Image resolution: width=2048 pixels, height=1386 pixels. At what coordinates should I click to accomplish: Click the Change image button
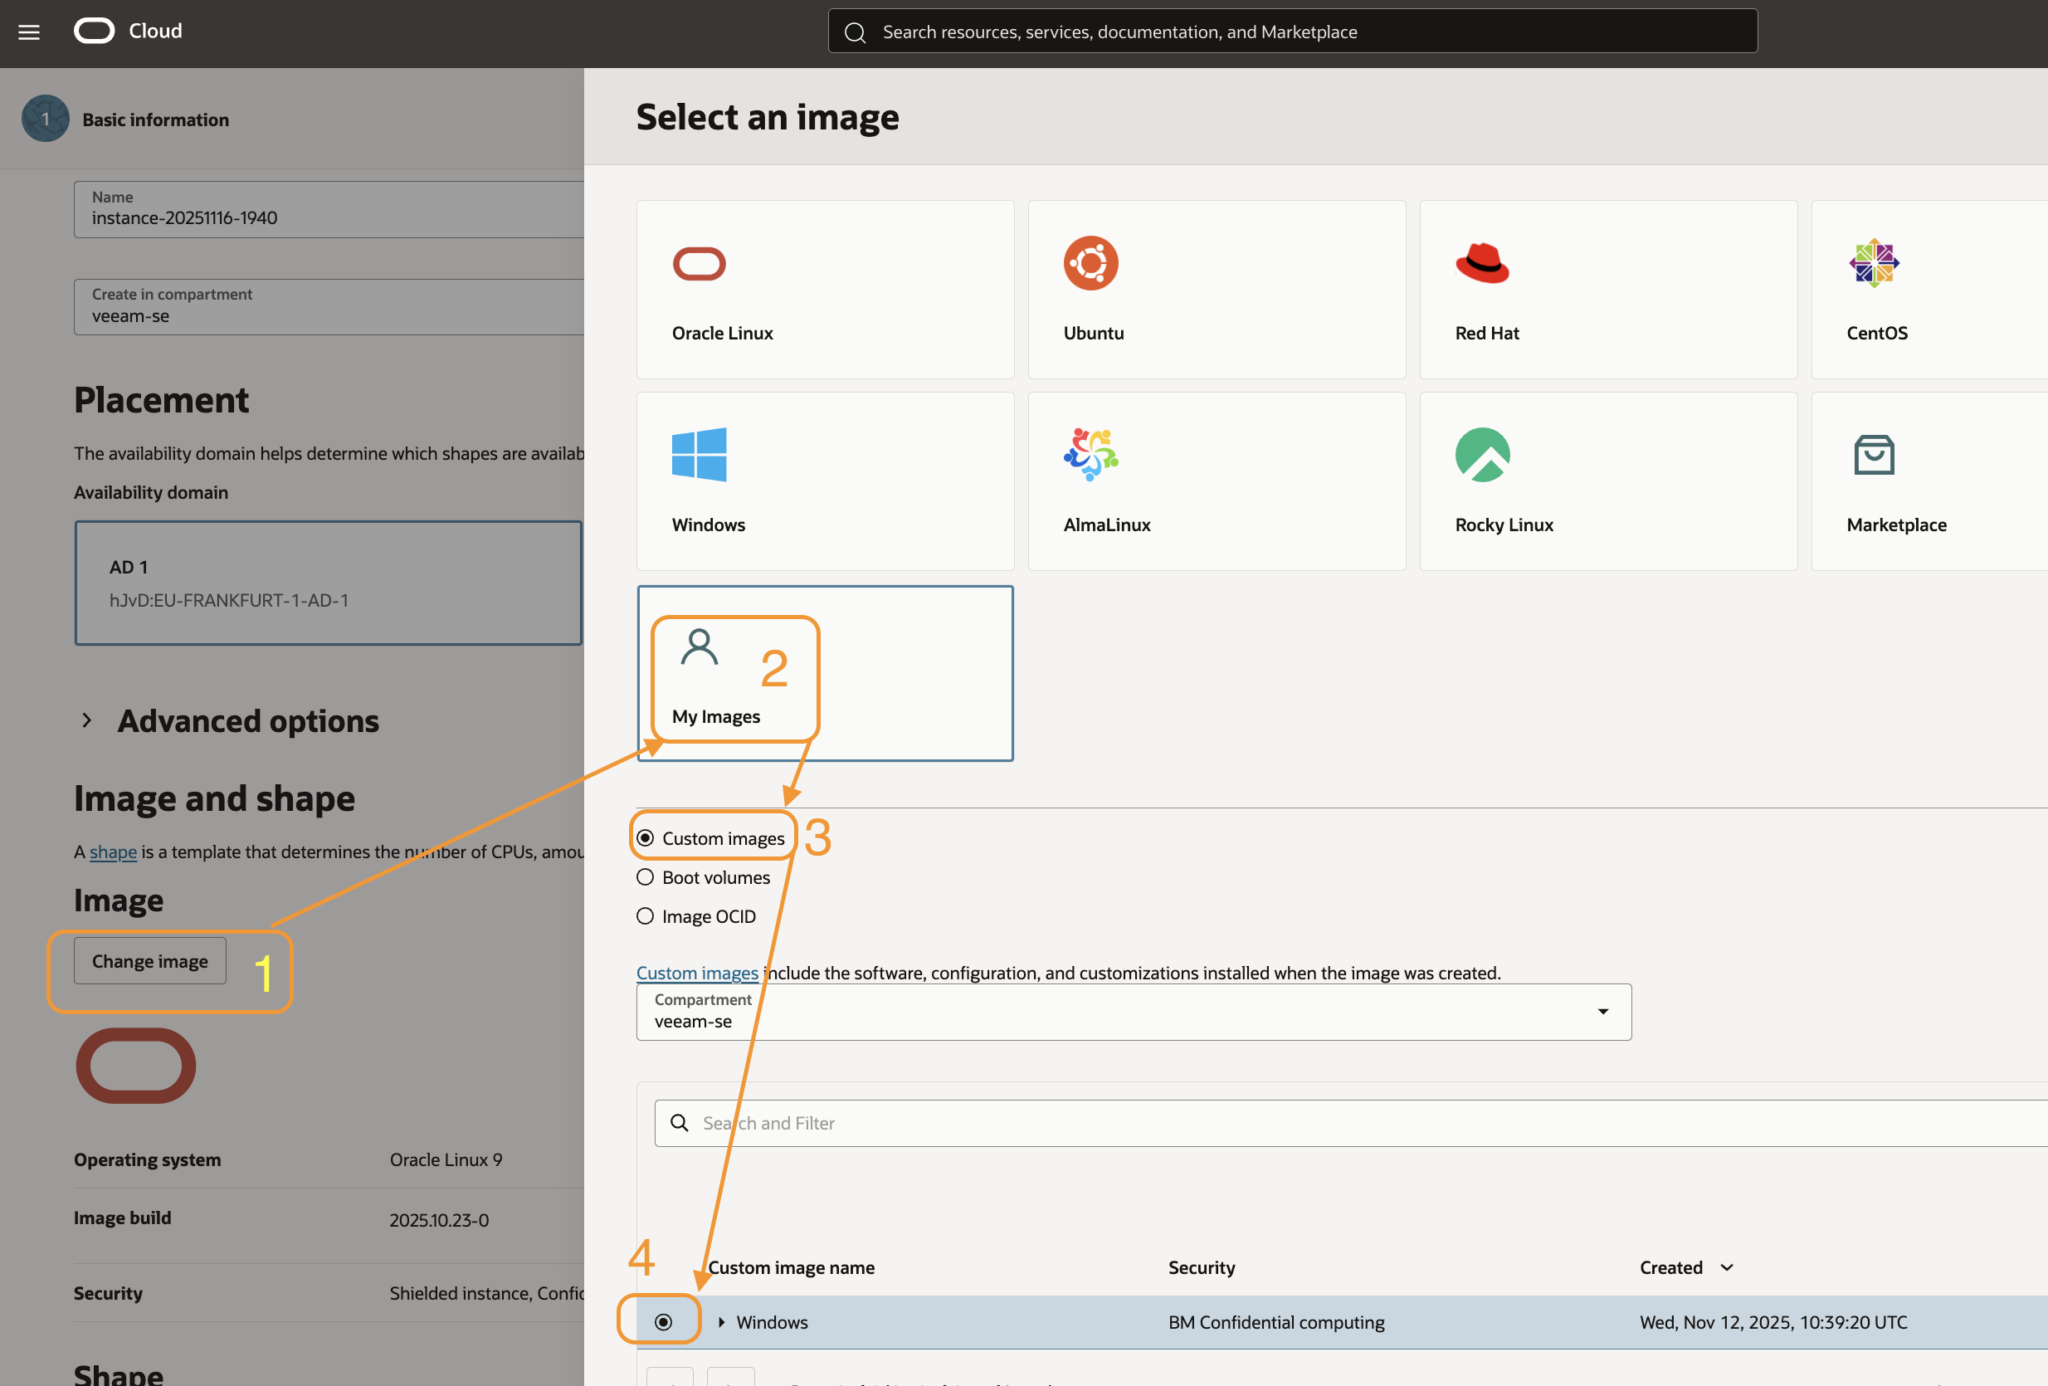pyautogui.click(x=149, y=961)
